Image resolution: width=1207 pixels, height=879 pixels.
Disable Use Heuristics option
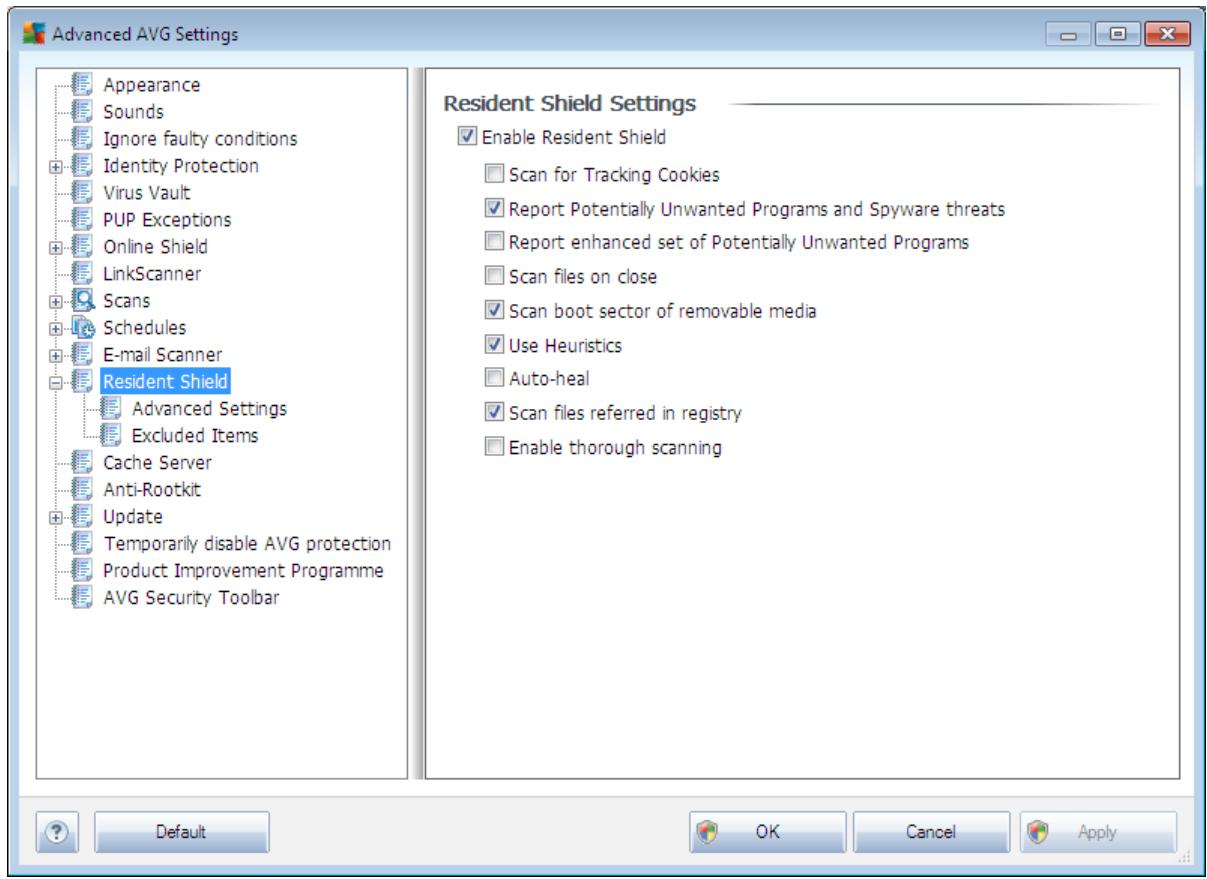pyautogui.click(x=493, y=346)
